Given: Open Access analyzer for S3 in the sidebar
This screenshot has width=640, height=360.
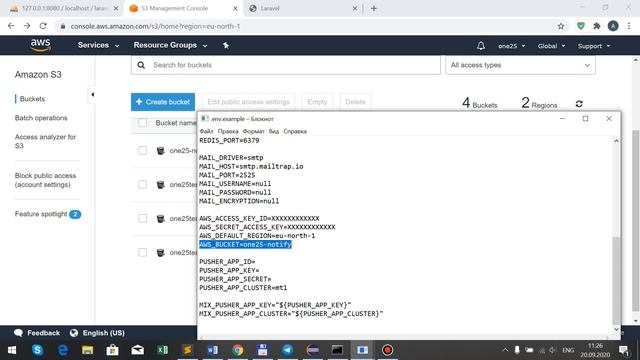Looking at the screenshot, I should [x=45, y=141].
